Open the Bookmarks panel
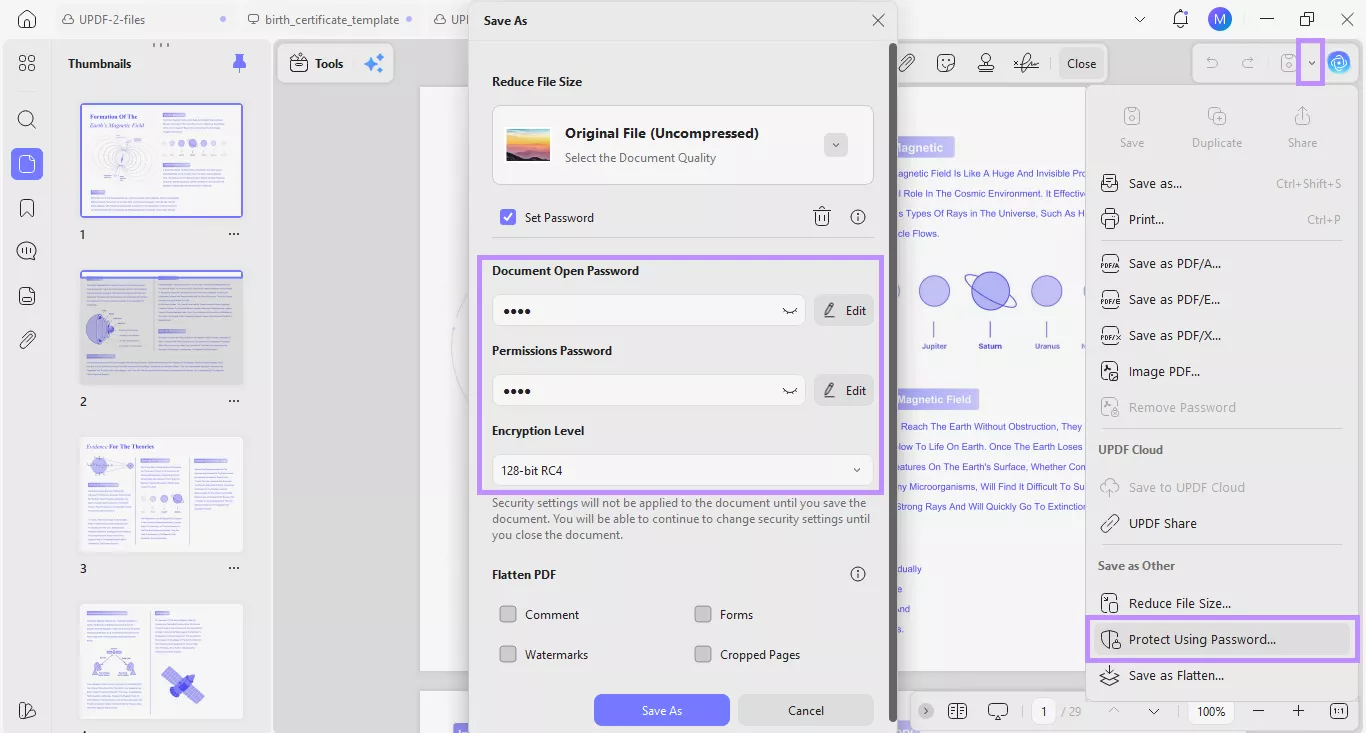The width and height of the screenshot is (1366, 733). [x=27, y=207]
